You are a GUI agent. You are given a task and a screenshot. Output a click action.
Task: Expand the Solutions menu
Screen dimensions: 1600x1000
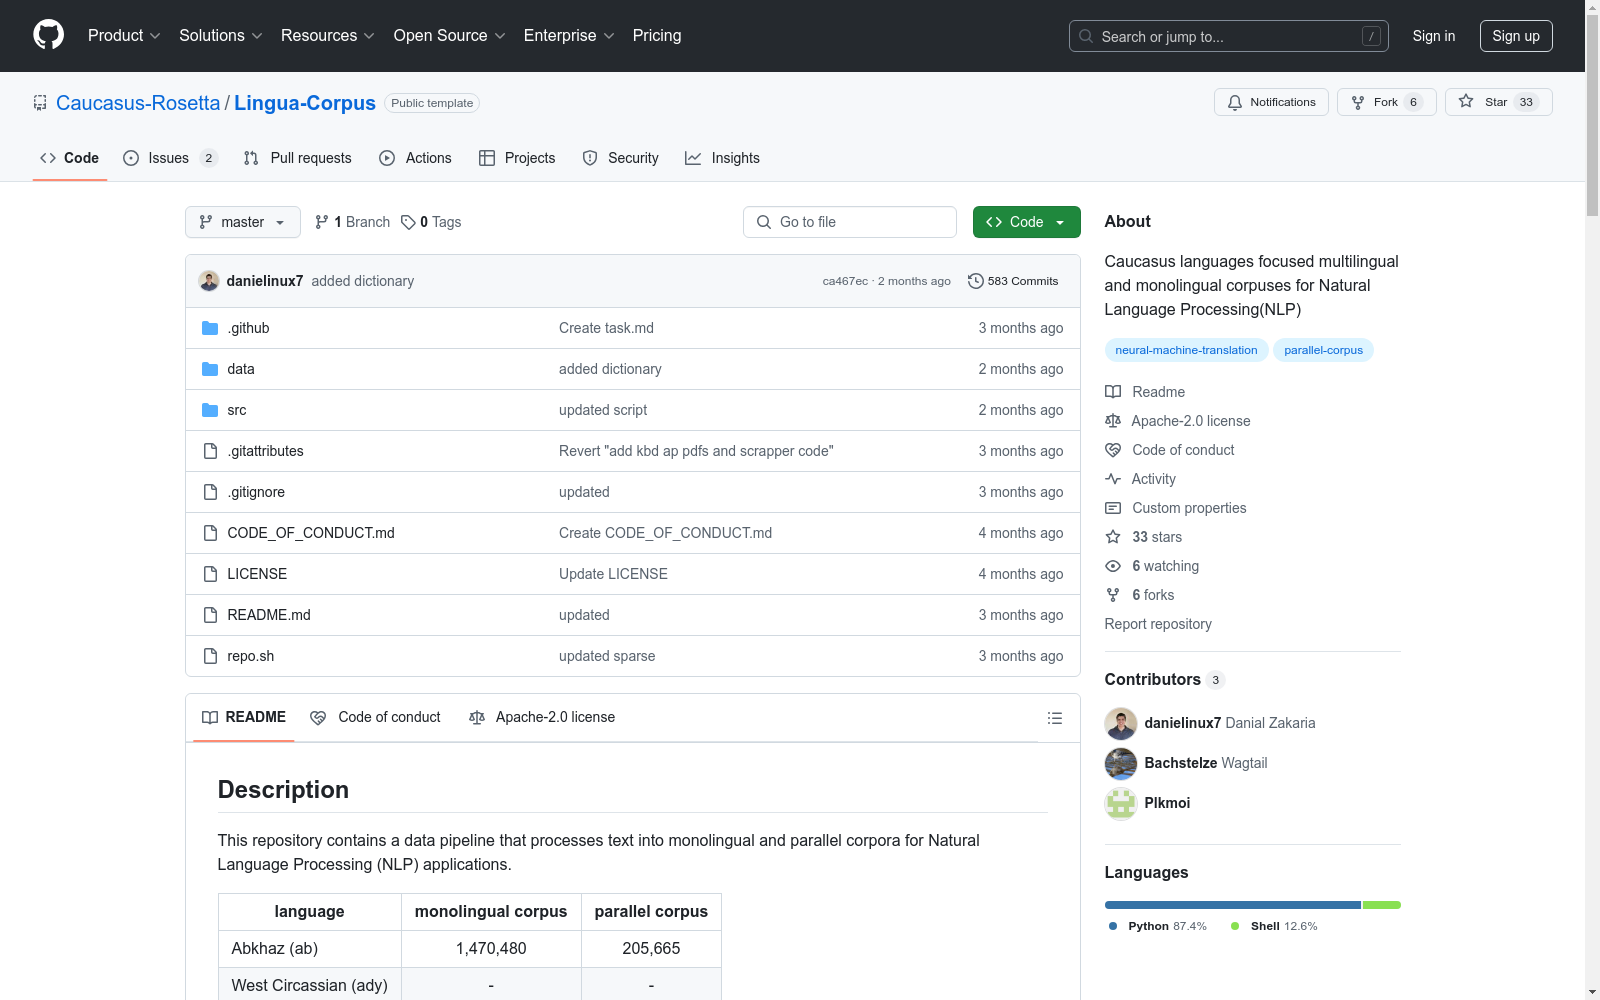tap(221, 36)
